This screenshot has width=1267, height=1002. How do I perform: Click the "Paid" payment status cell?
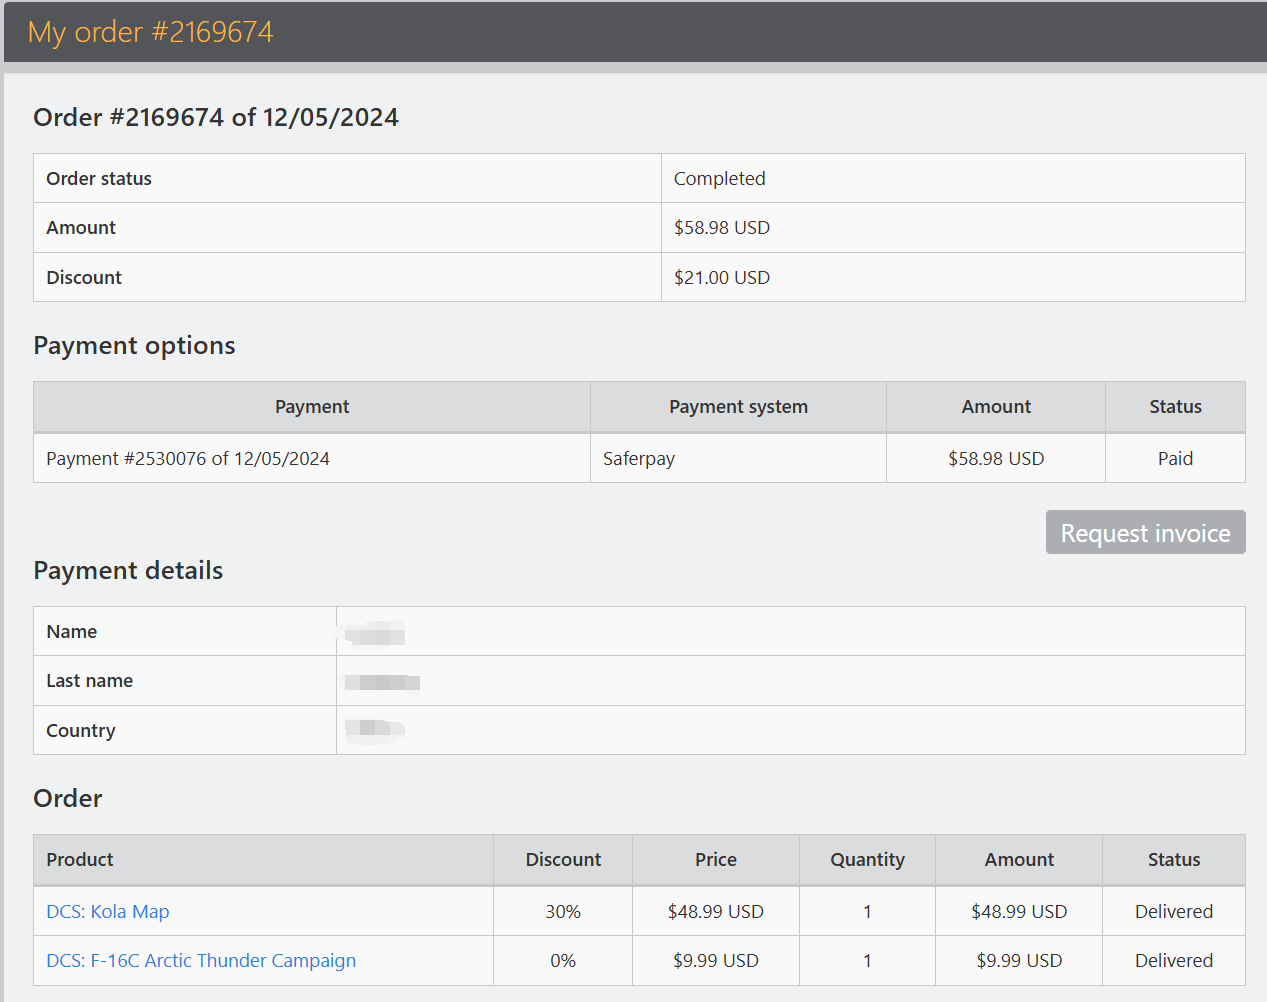tap(1175, 458)
